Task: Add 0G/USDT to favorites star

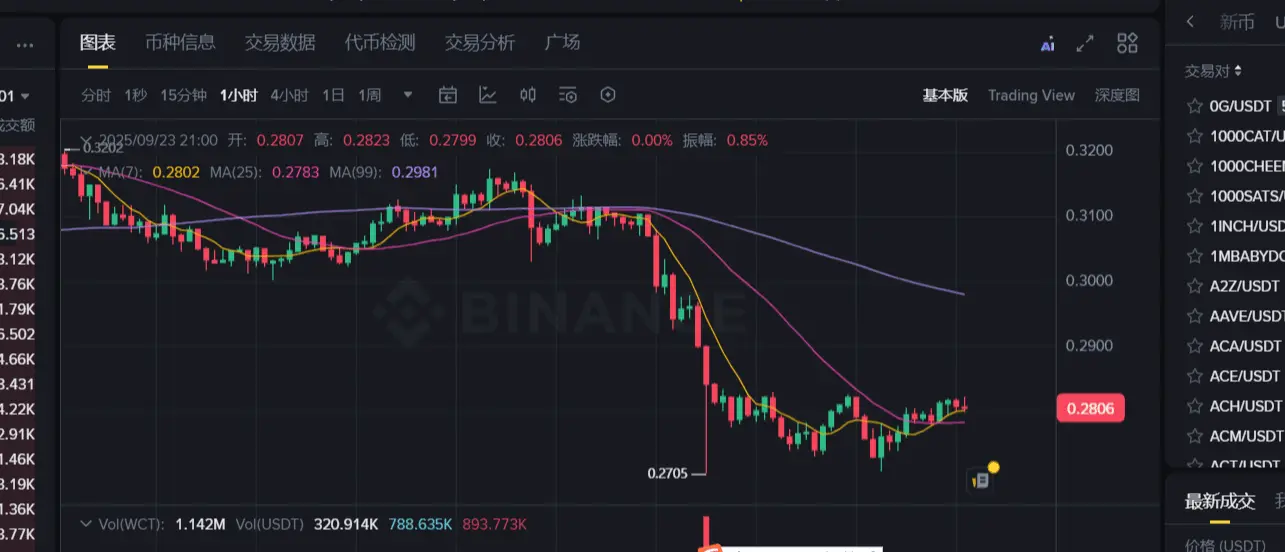Action: [1193, 106]
